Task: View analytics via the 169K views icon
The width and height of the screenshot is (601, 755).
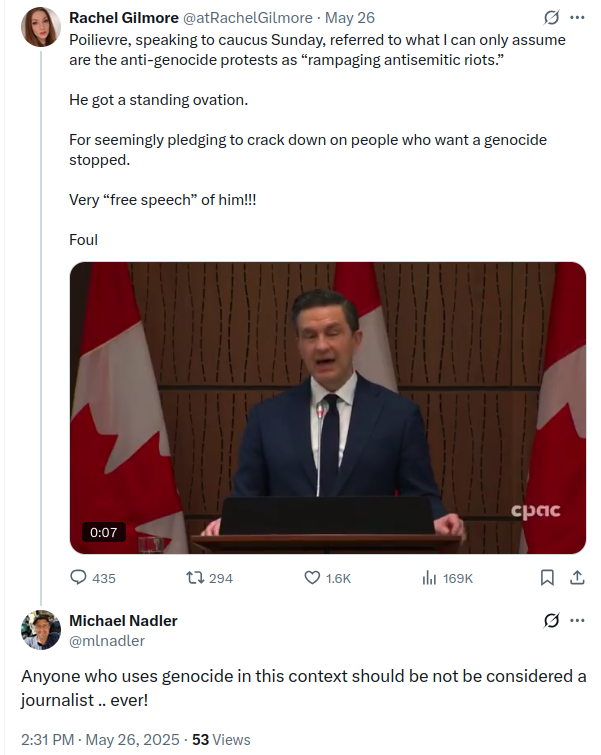Action: (429, 578)
